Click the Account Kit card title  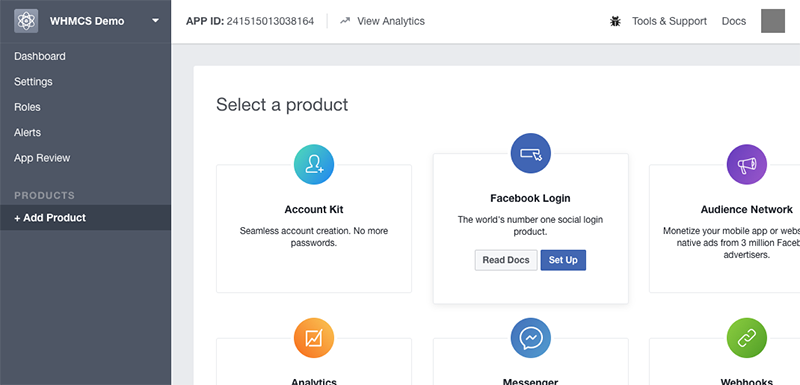click(314, 210)
